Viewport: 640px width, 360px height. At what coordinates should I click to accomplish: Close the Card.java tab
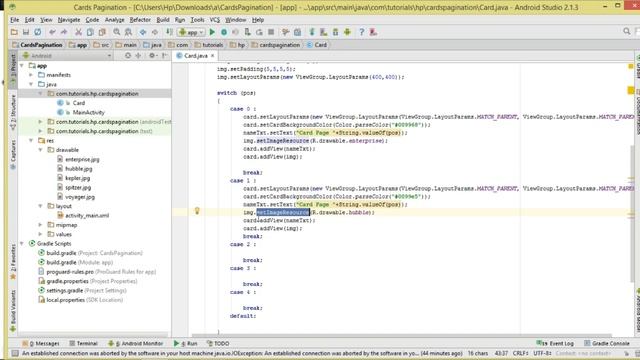(x=213, y=56)
